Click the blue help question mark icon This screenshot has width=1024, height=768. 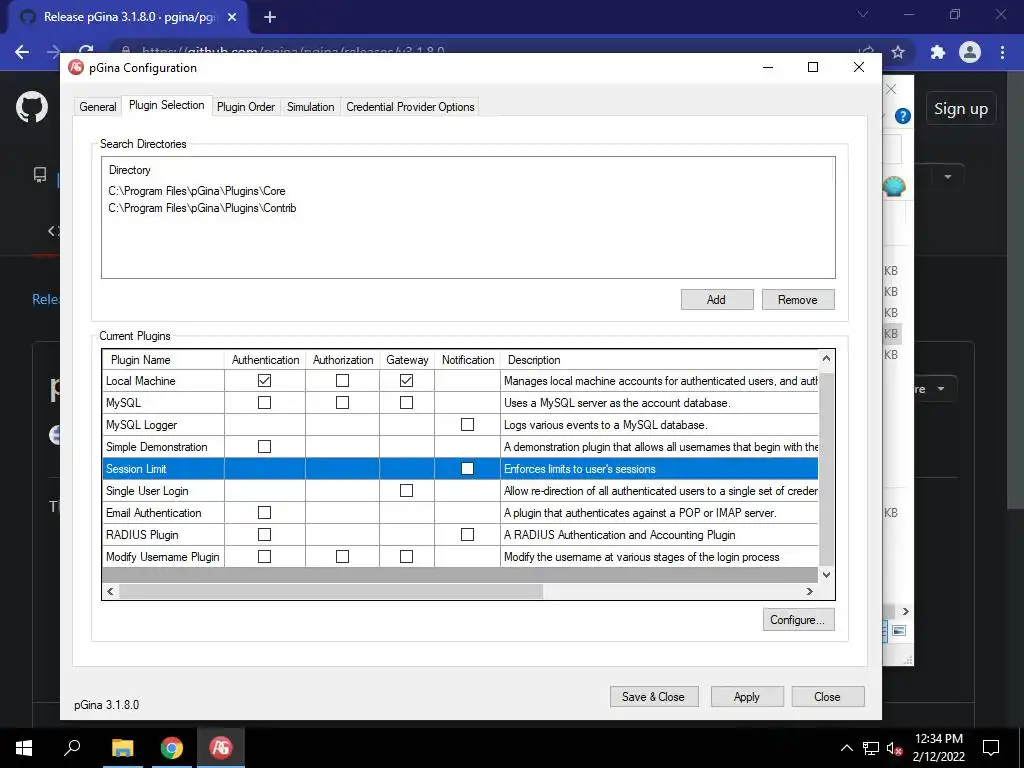pyautogui.click(x=903, y=116)
